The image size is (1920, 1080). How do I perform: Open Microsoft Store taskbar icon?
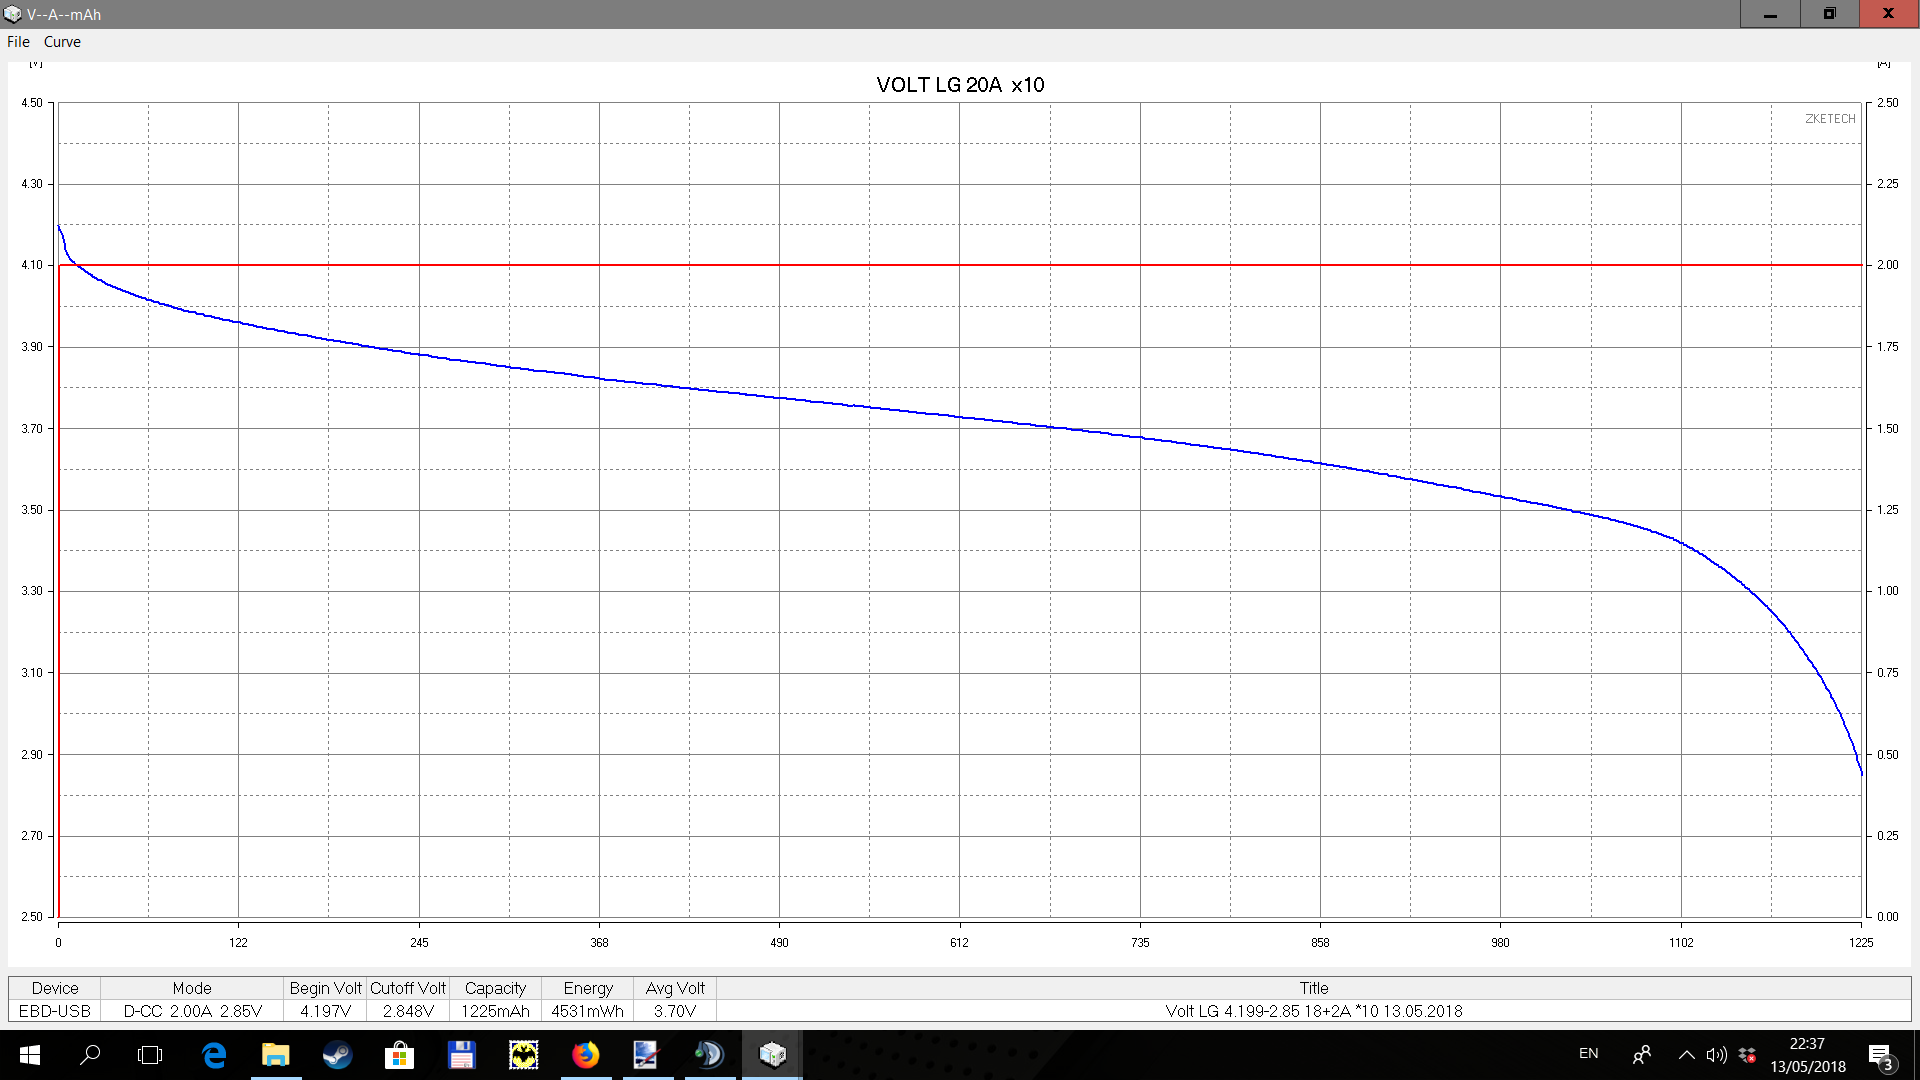[399, 1055]
